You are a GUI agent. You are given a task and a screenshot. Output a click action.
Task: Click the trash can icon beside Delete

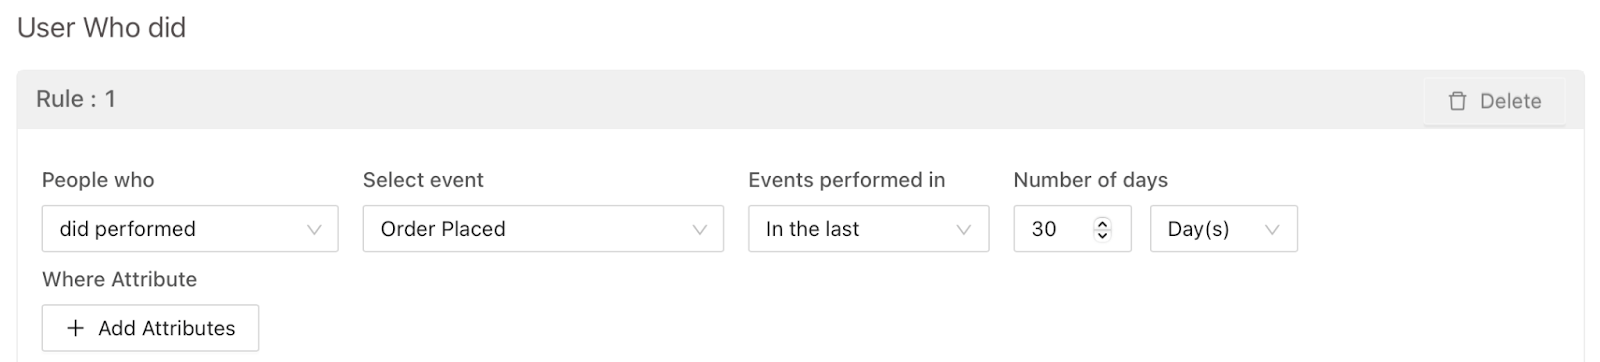click(1458, 101)
